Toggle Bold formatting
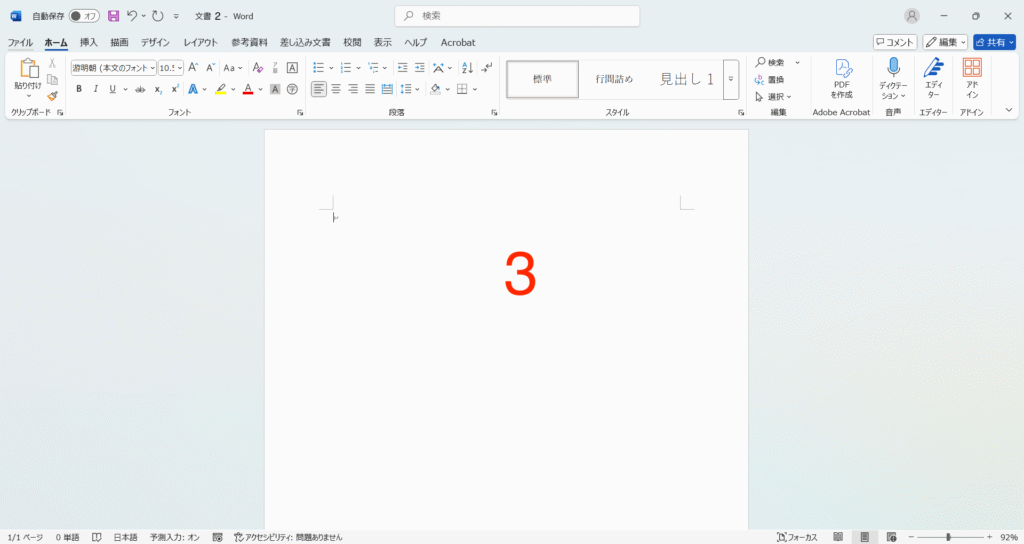Image resolution: width=1024 pixels, height=544 pixels. 79,89
